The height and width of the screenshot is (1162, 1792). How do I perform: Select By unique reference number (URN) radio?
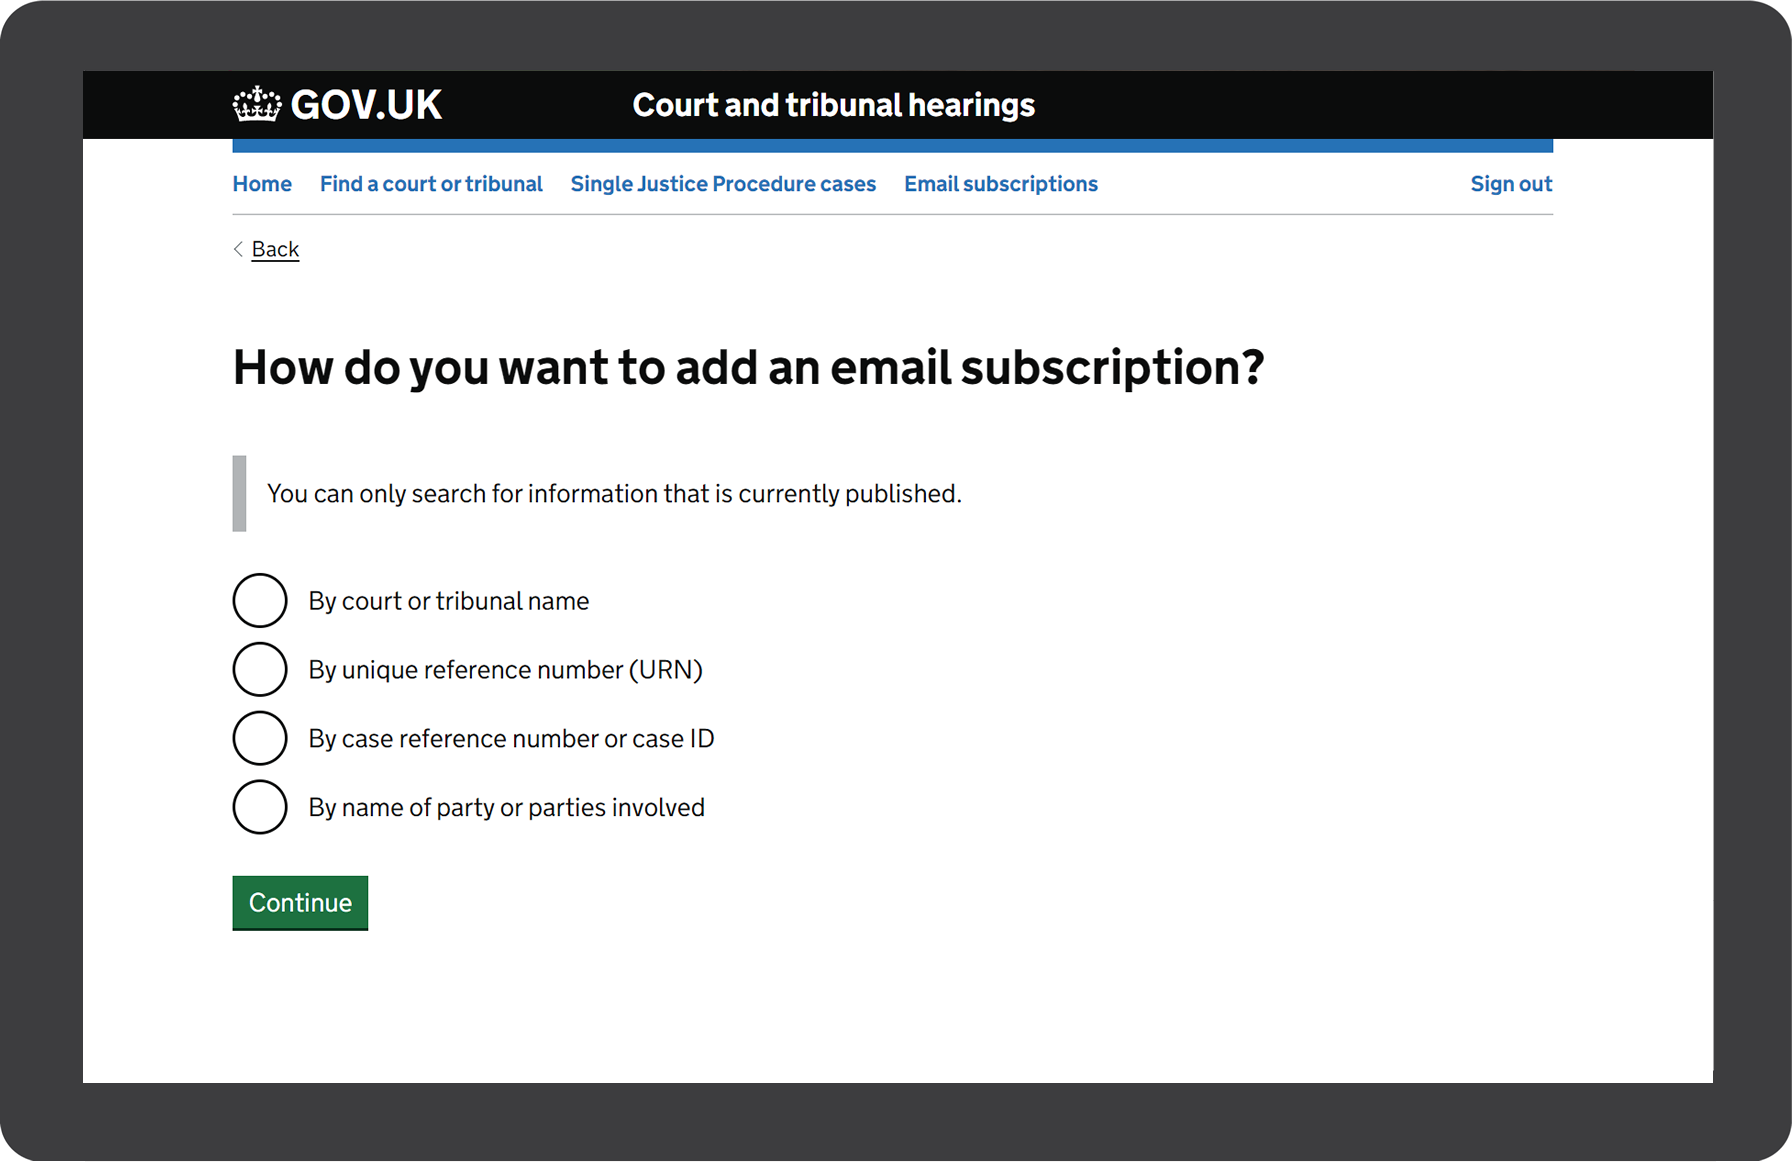(x=260, y=669)
